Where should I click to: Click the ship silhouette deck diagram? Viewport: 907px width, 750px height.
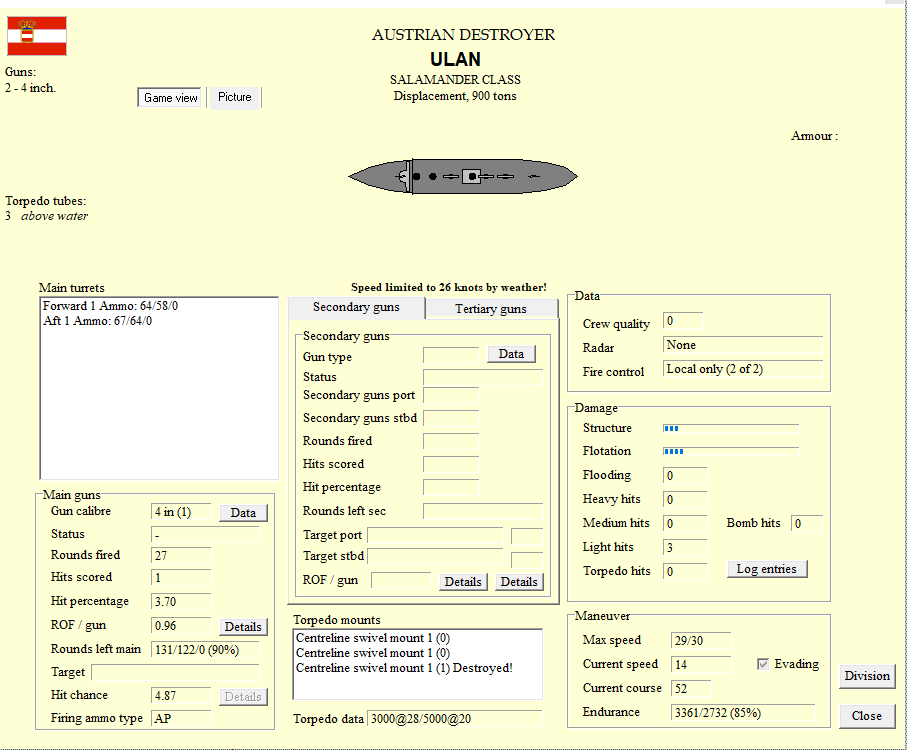463,176
